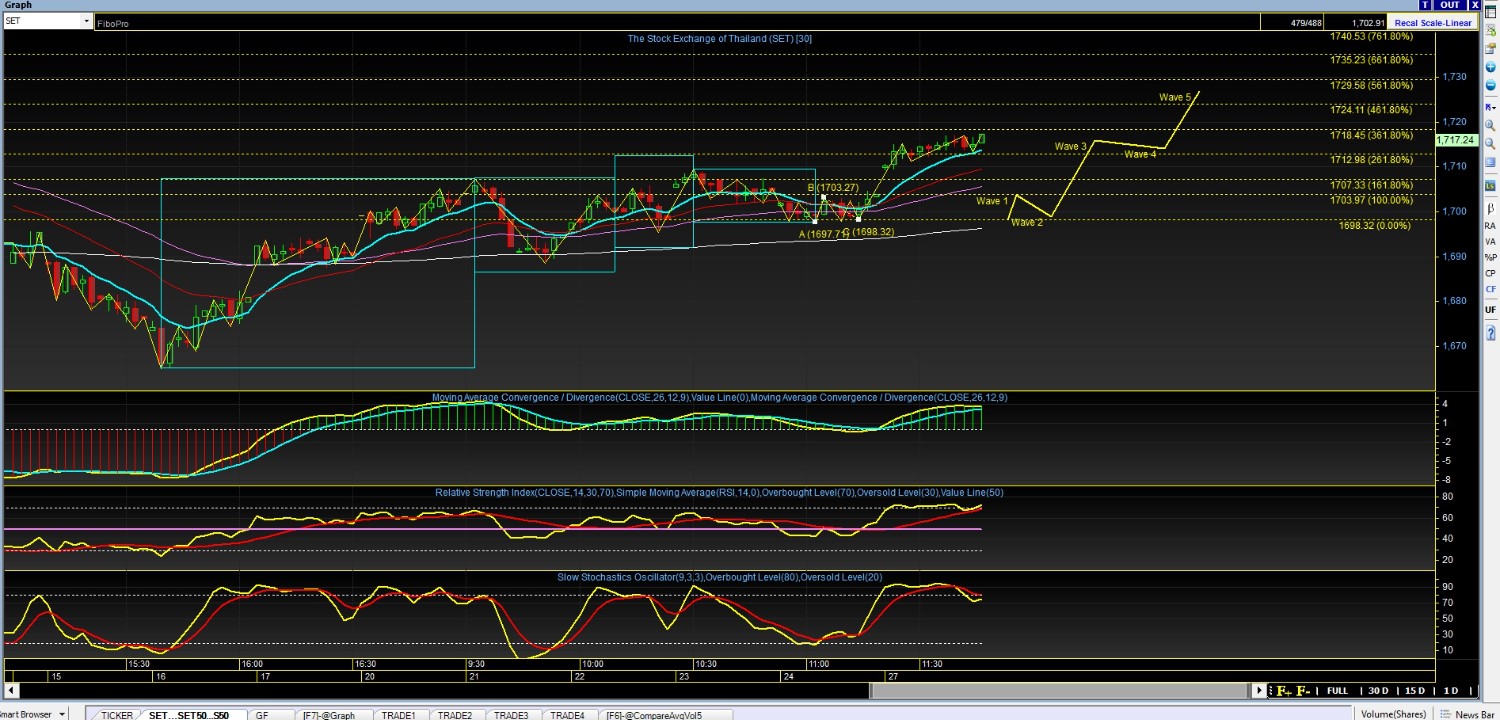Click the Relative Strength Index indicator title
Screen dimensions: 1500x720
click(x=719, y=492)
